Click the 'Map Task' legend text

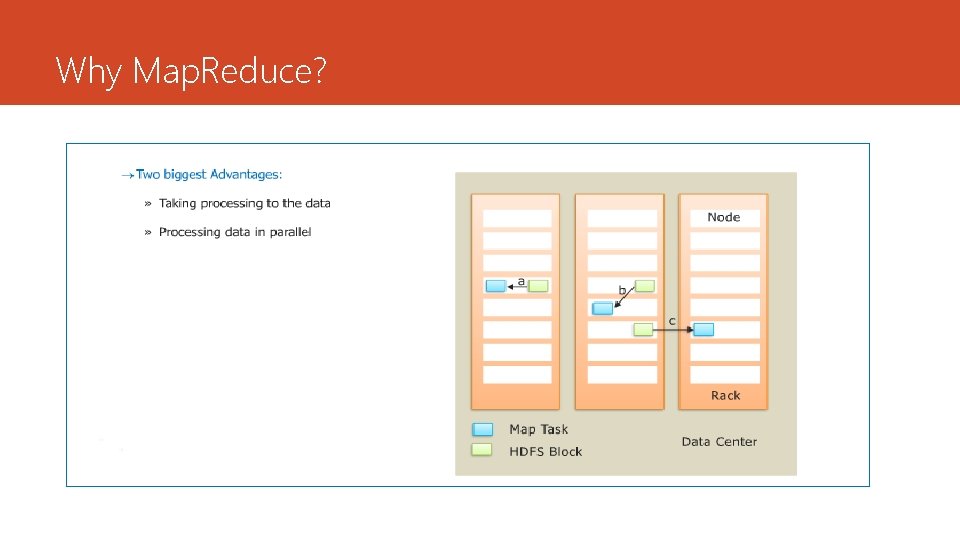tap(539, 429)
